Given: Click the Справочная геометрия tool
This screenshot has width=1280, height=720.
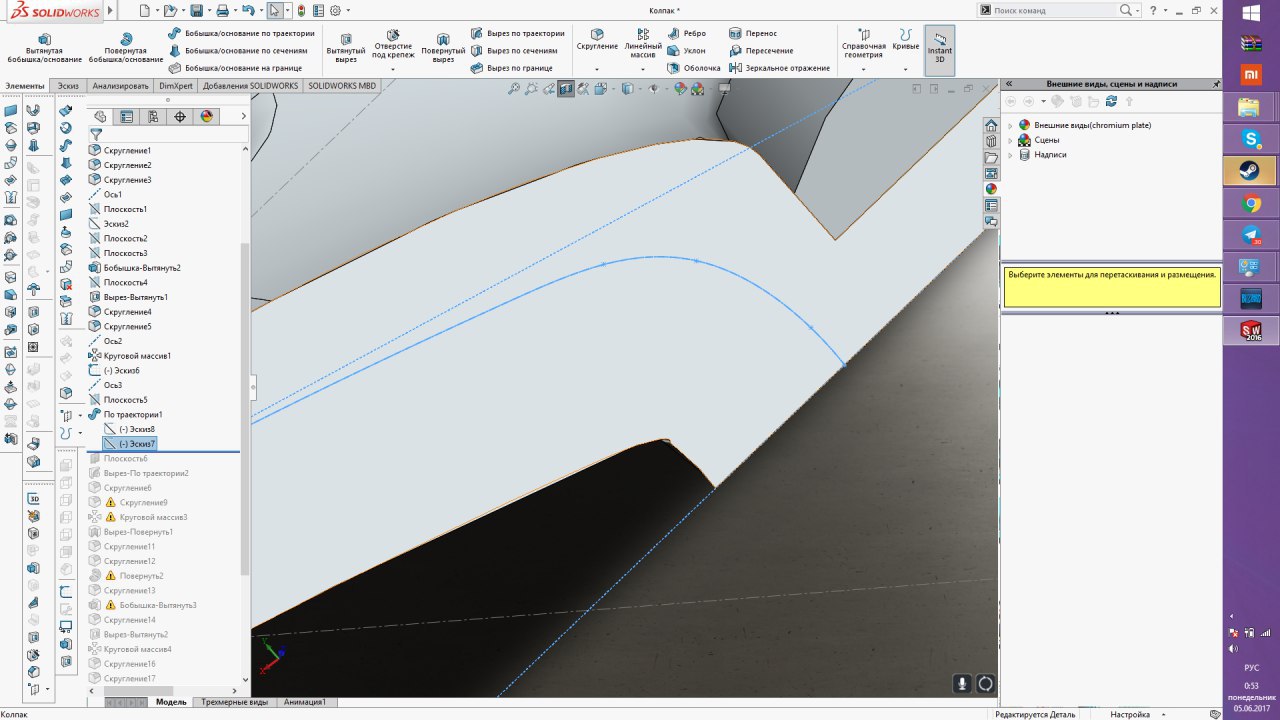Looking at the screenshot, I should pos(864,44).
